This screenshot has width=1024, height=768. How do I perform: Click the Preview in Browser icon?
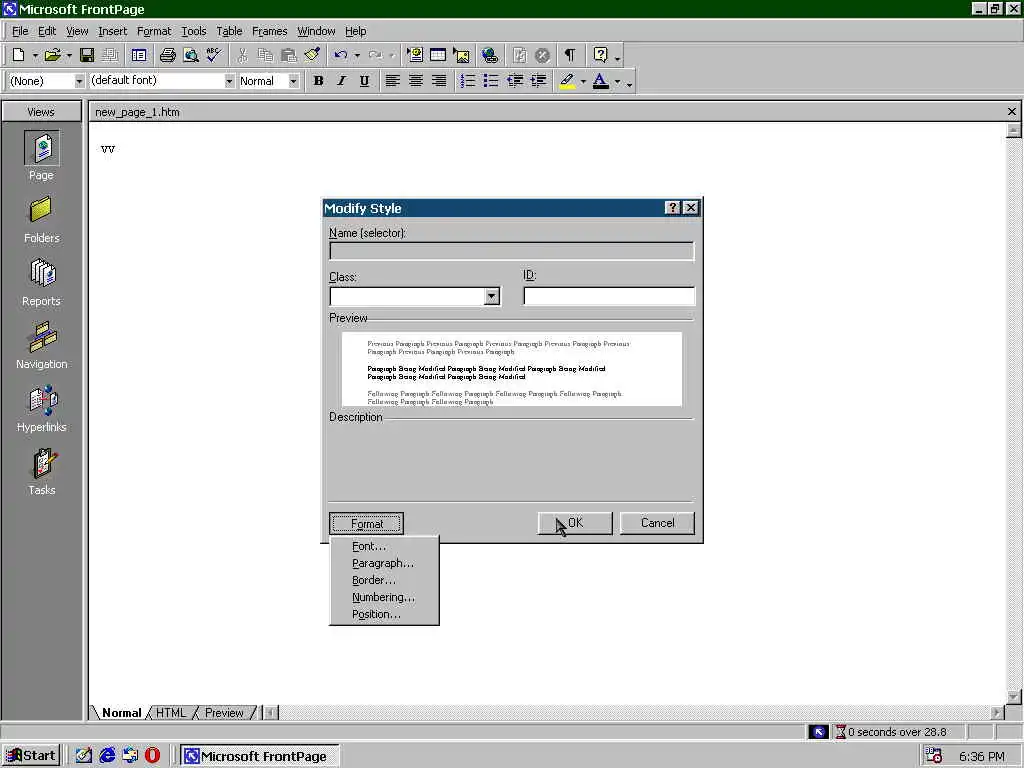[x=191, y=56]
